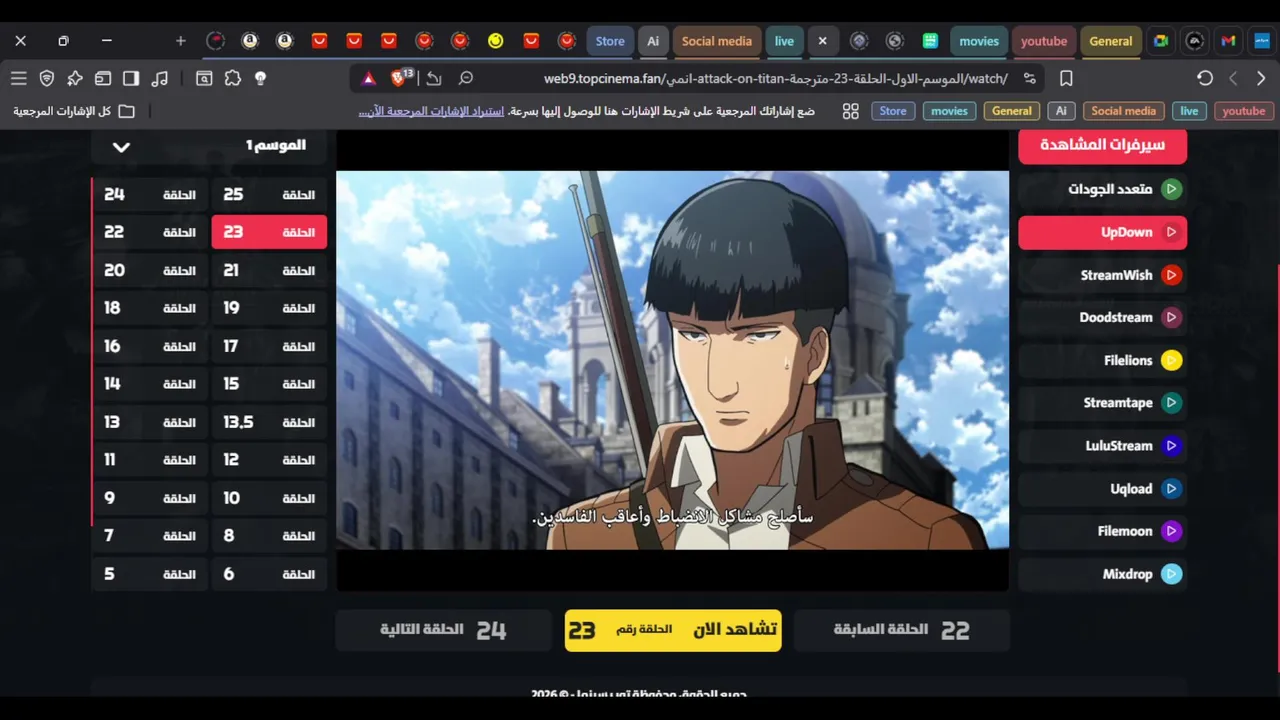
Task: Open the General folder on bookmarks bar
Action: click(1012, 111)
